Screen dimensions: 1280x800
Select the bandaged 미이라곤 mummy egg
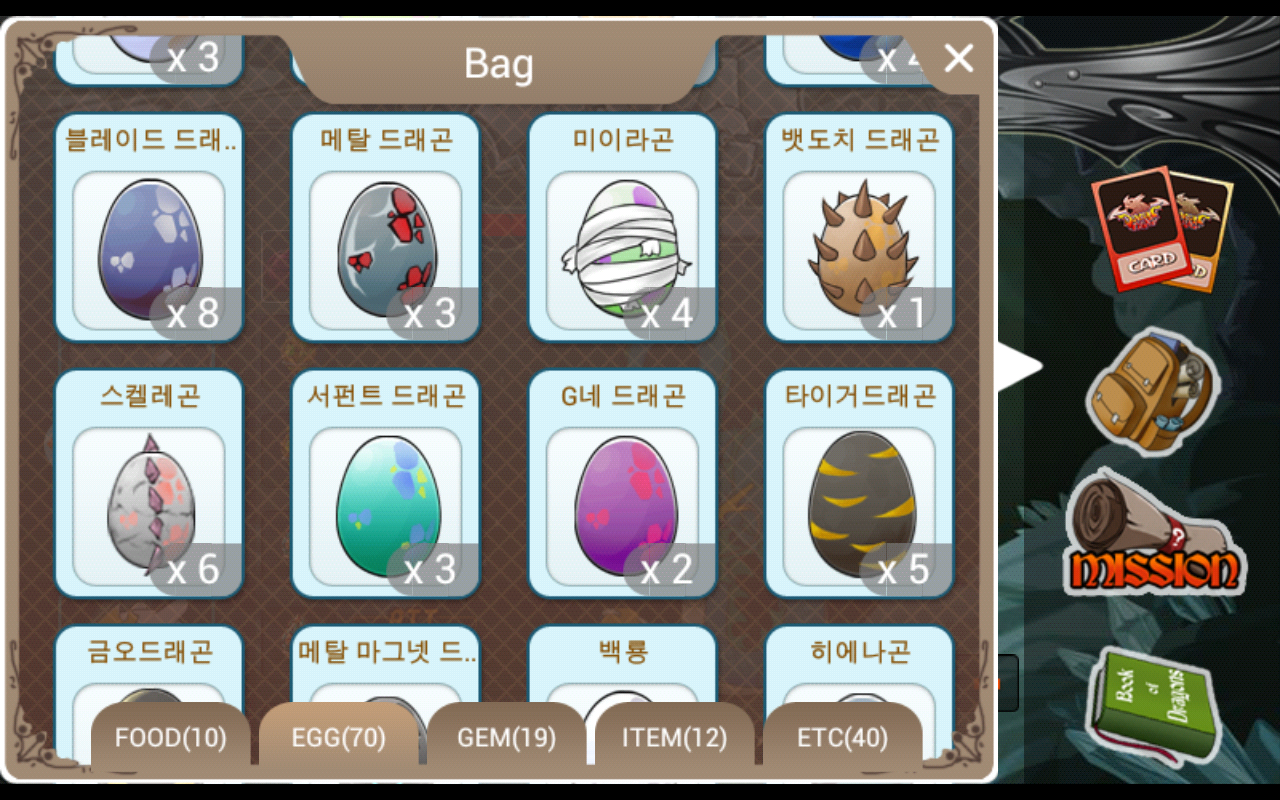click(x=622, y=228)
